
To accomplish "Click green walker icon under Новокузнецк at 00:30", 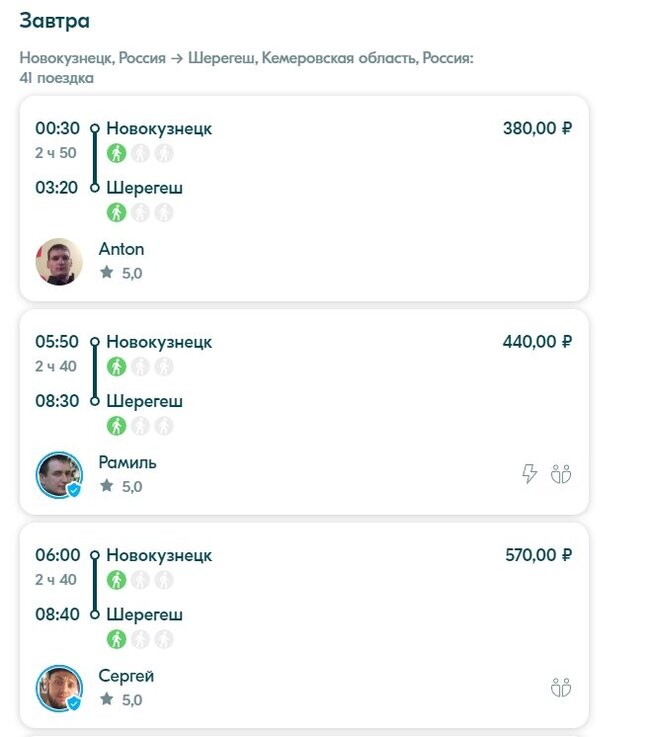I will 117,153.
